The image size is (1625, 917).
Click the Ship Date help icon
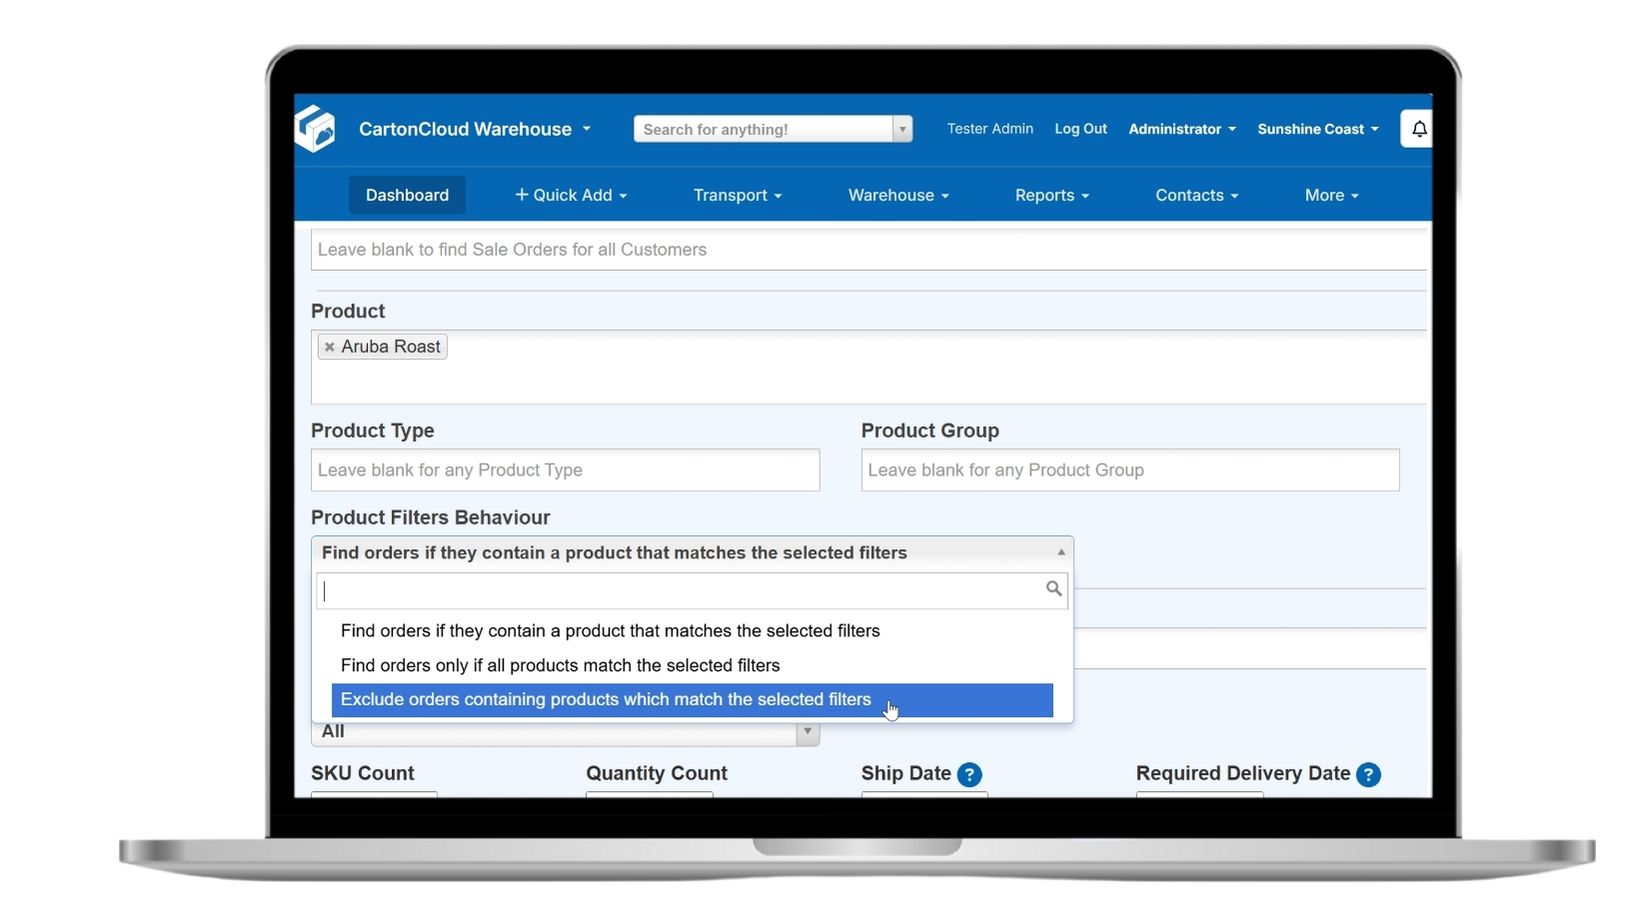coord(969,774)
